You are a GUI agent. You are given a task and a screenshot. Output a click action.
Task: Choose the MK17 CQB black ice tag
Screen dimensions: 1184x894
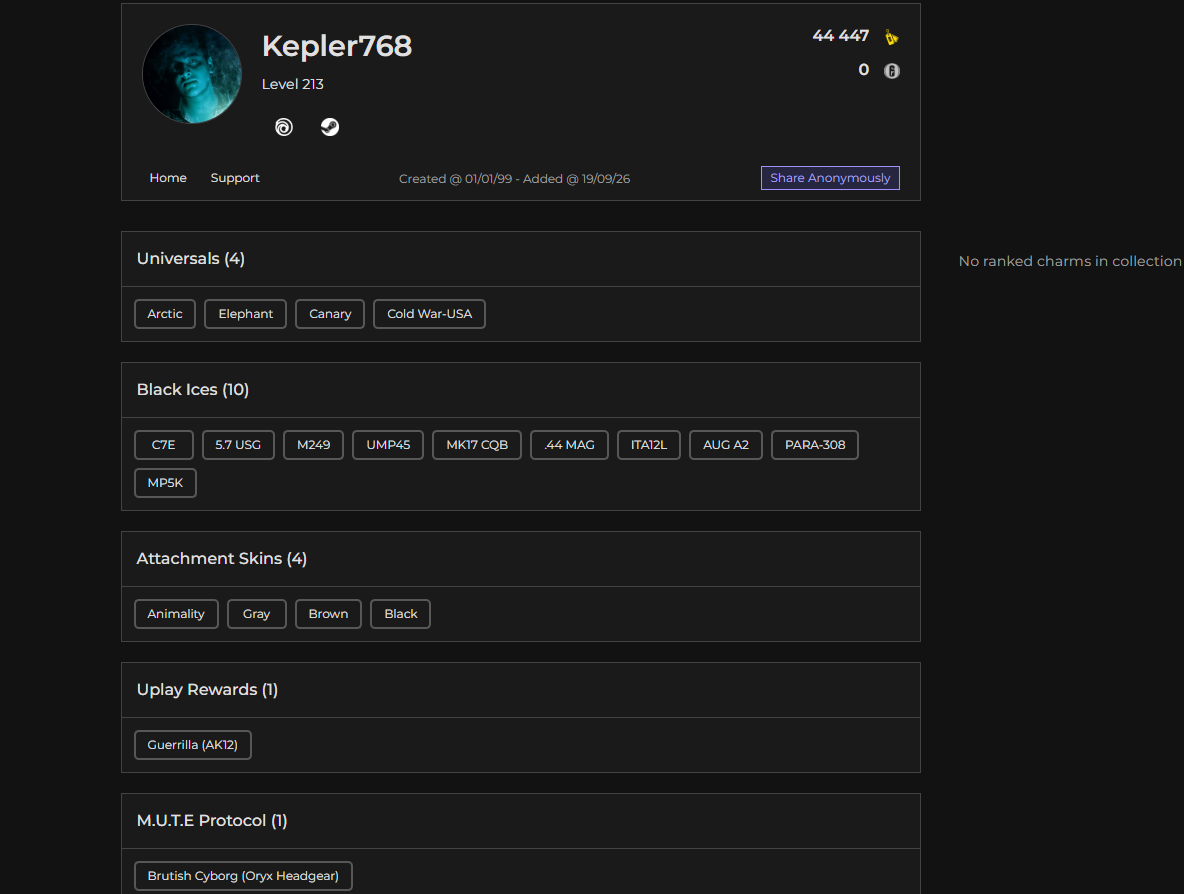click(476, 445)
